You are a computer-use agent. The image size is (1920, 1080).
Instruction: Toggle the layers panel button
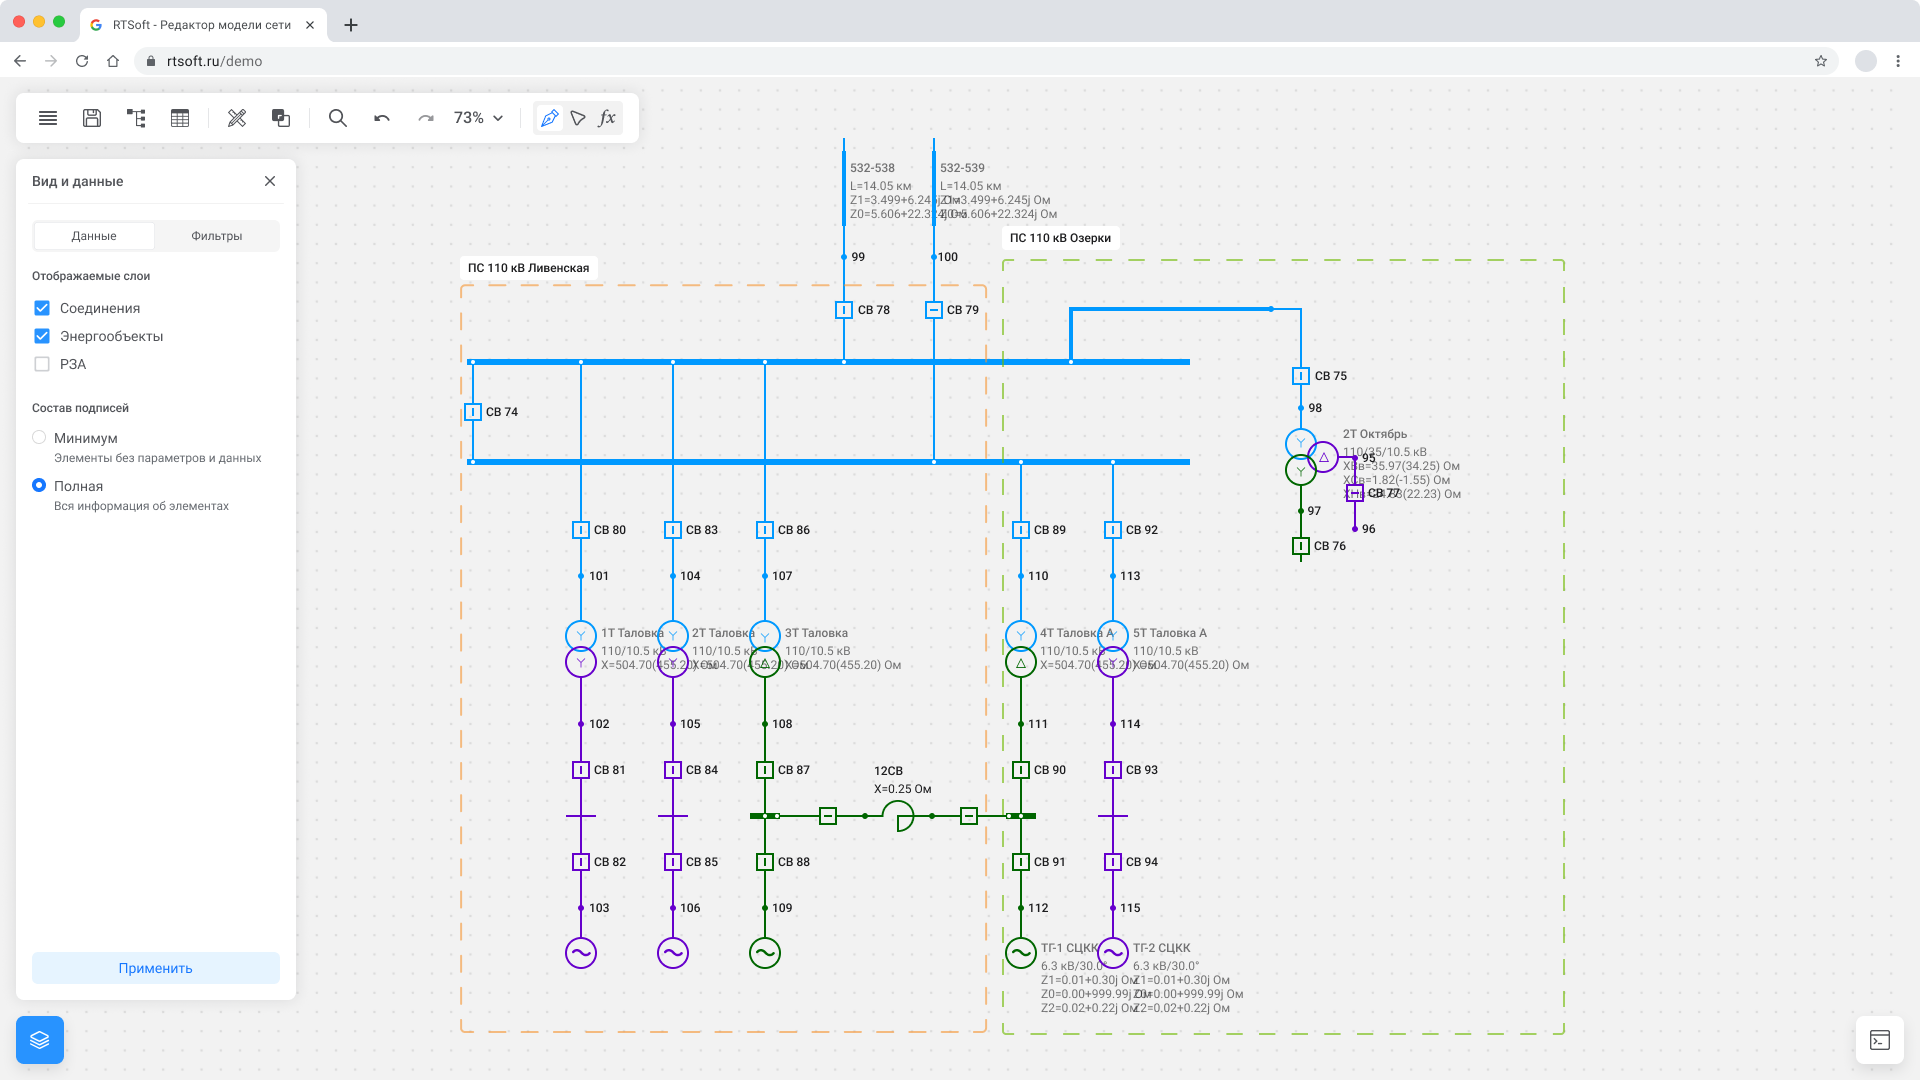point(40,1040)
